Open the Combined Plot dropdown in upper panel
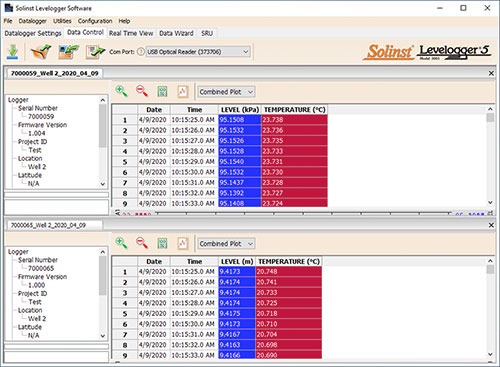 (226, 92)
